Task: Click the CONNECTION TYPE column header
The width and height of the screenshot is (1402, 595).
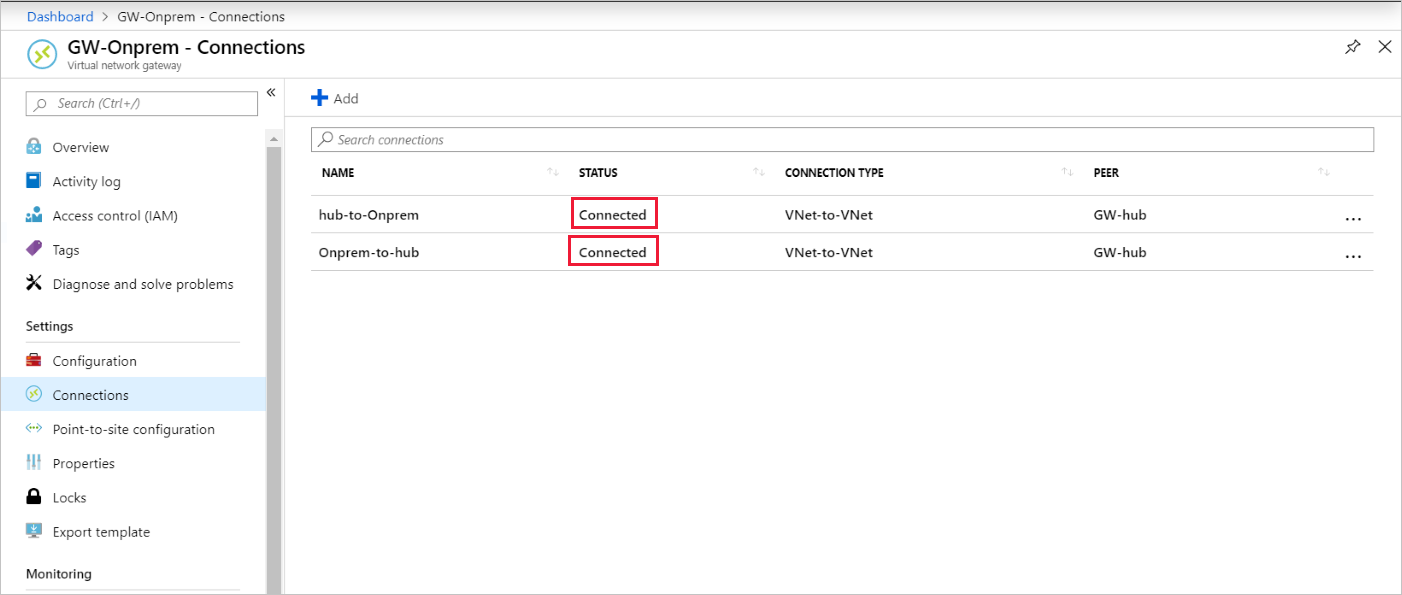Action: (834, 173)
